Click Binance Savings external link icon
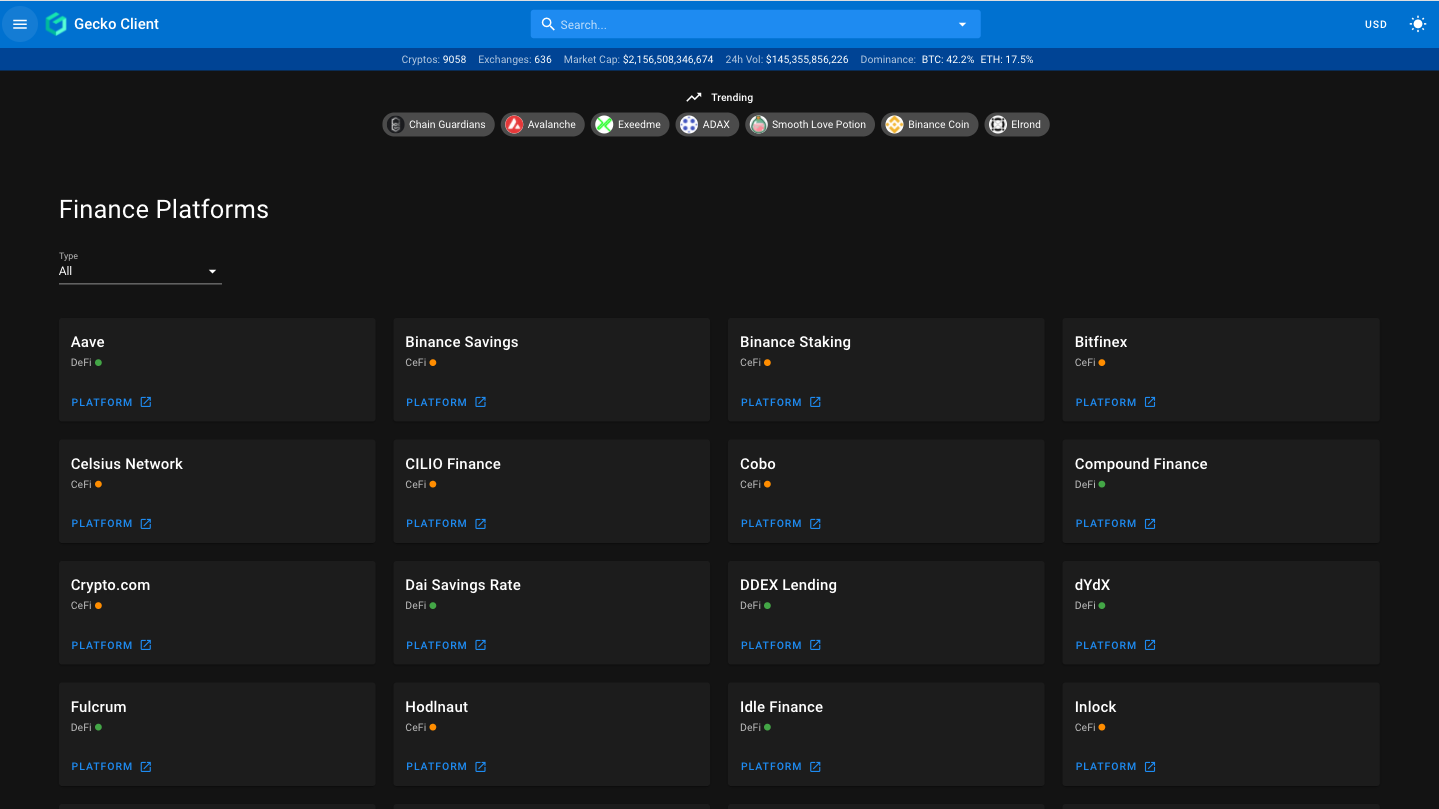The height and width of the screenshot is (809, 1439). coord(480,402)
